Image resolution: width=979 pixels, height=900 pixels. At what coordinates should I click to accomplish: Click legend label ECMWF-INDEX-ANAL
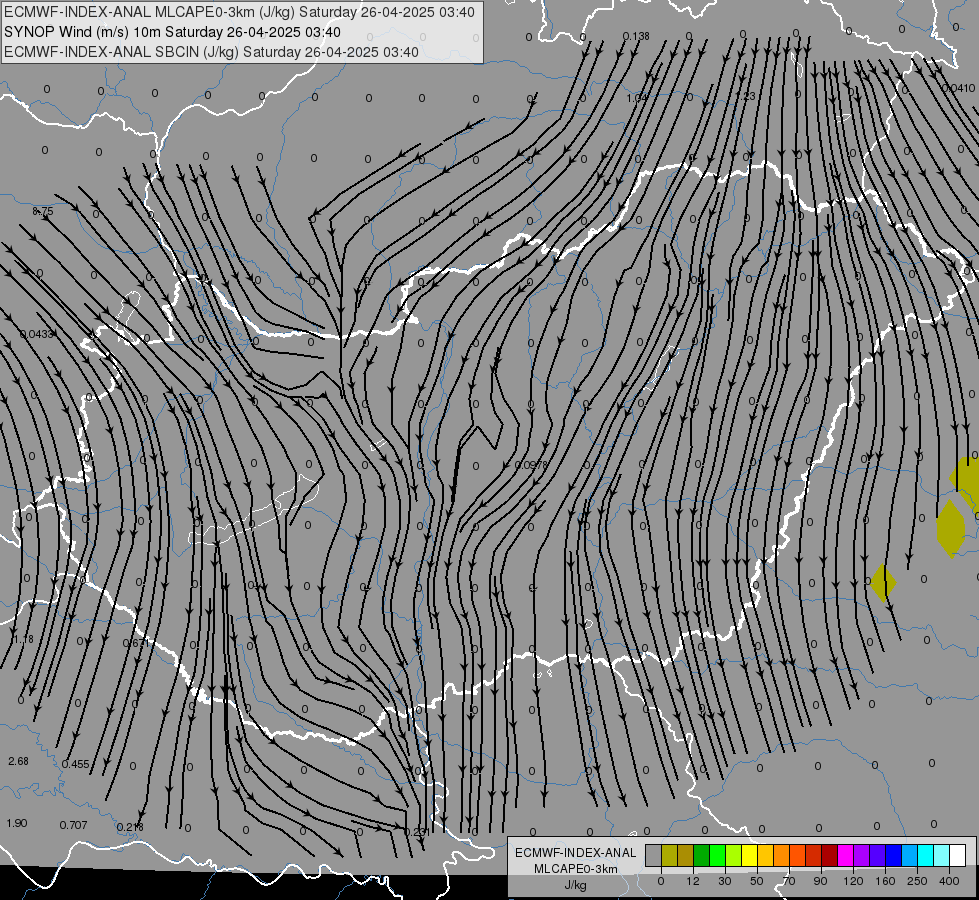point(576,853)
